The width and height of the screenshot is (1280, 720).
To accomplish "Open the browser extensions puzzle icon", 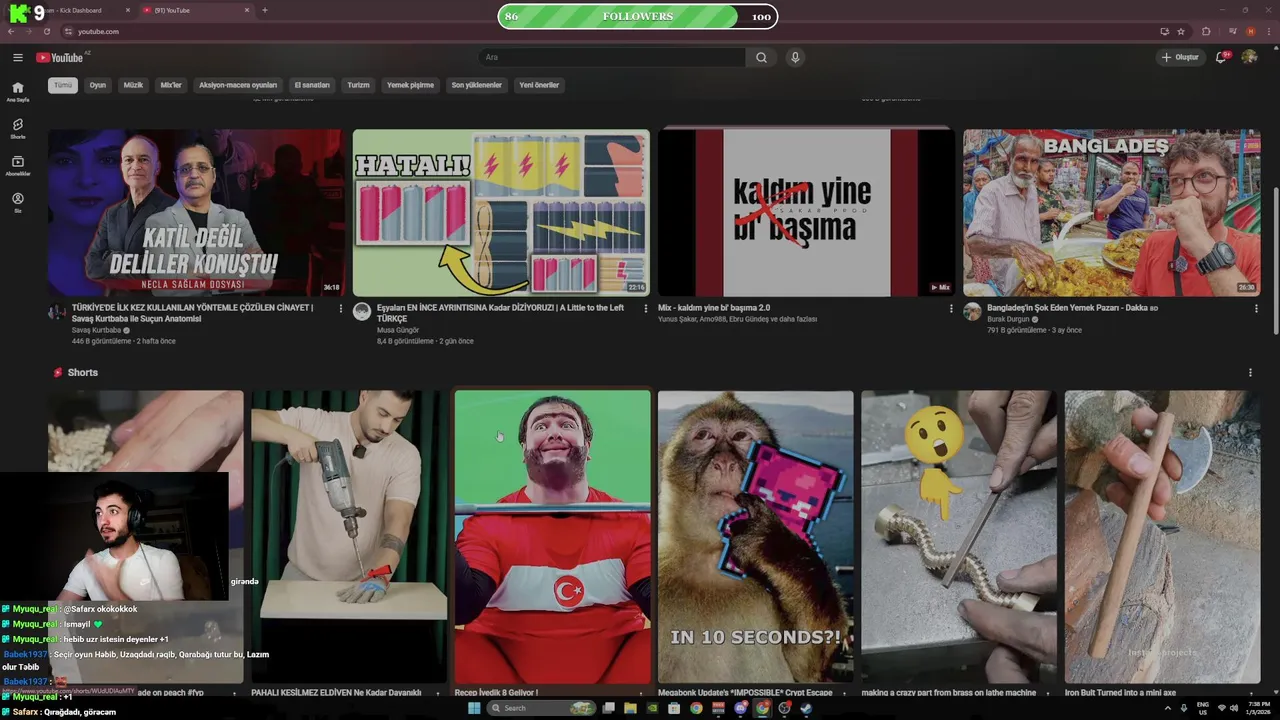I will coord(1206,31).
